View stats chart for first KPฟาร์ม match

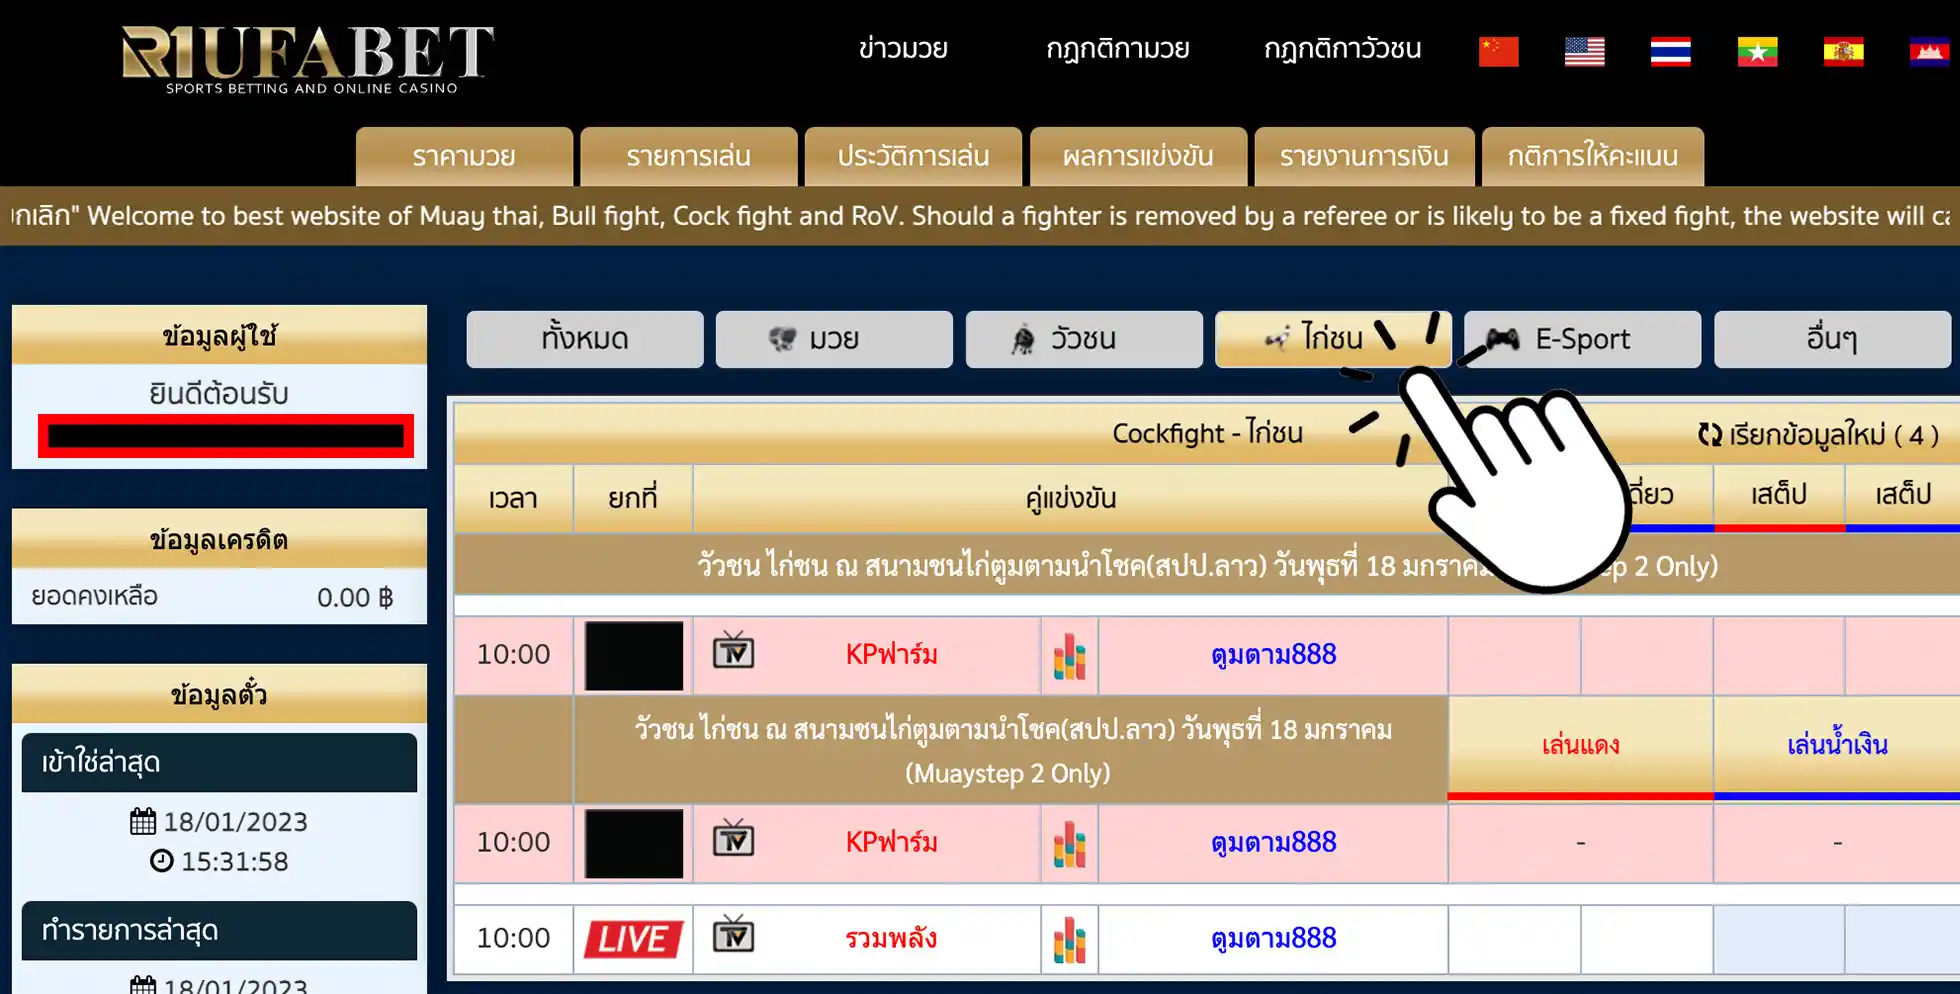click(1069, 657)
